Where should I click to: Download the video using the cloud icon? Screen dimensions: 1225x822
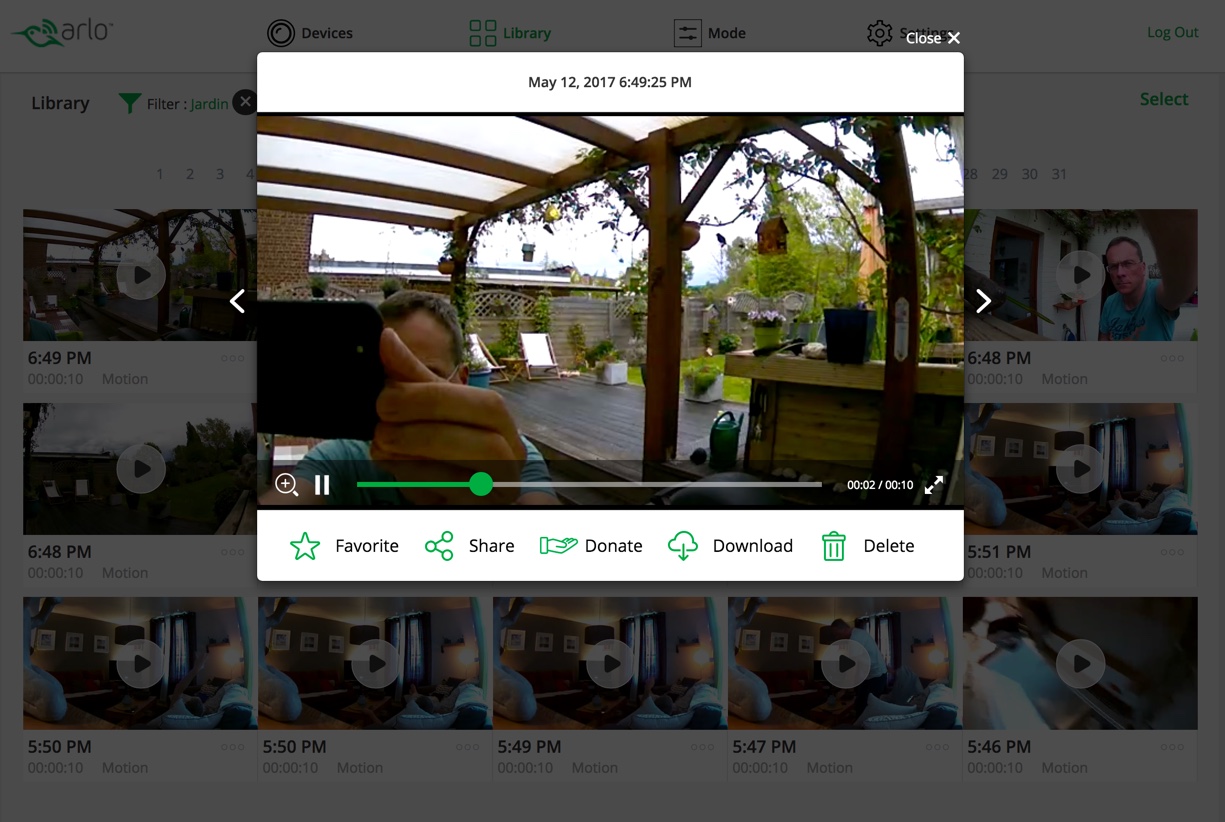(683, 546)
